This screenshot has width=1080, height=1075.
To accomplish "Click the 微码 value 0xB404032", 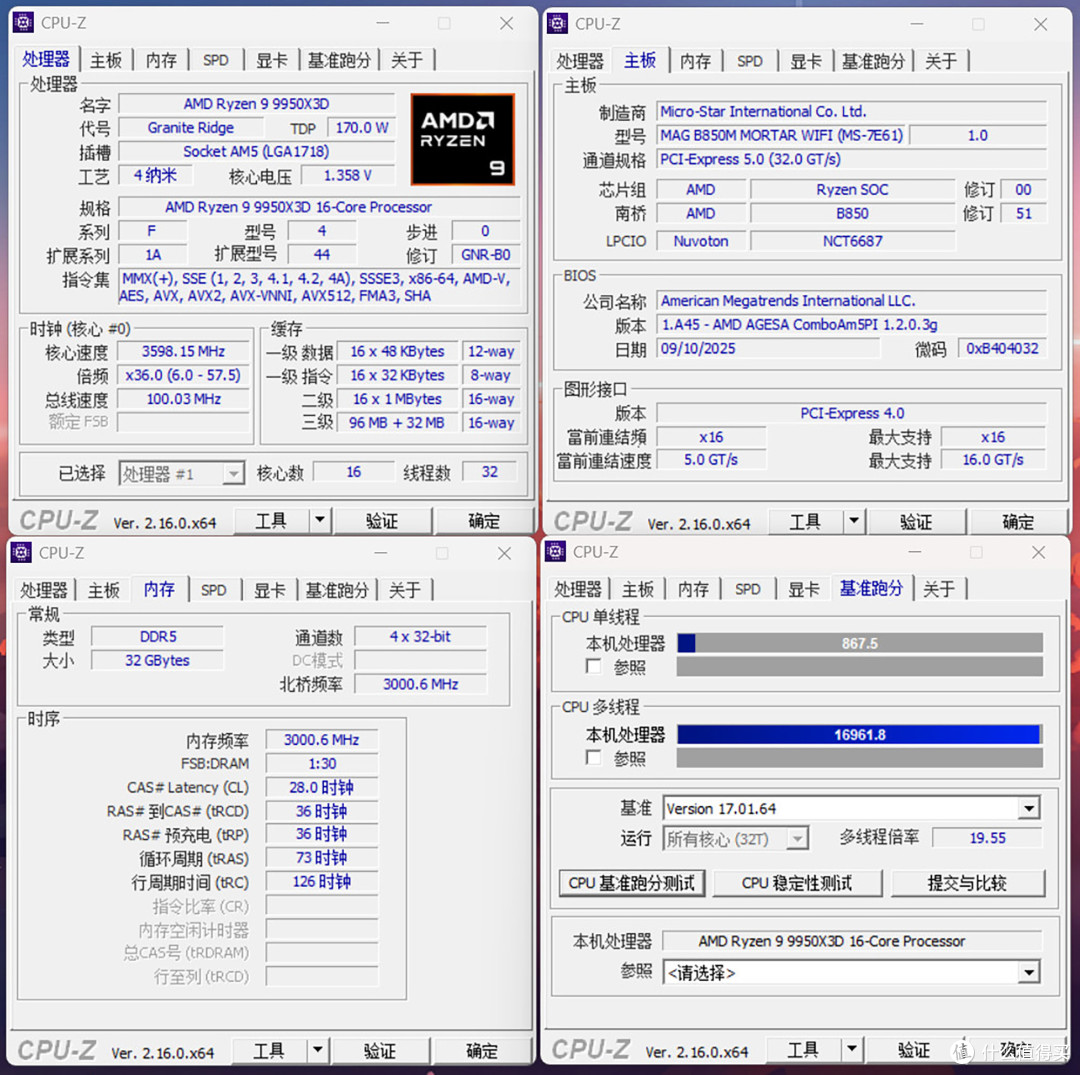I will (1002, 348).
